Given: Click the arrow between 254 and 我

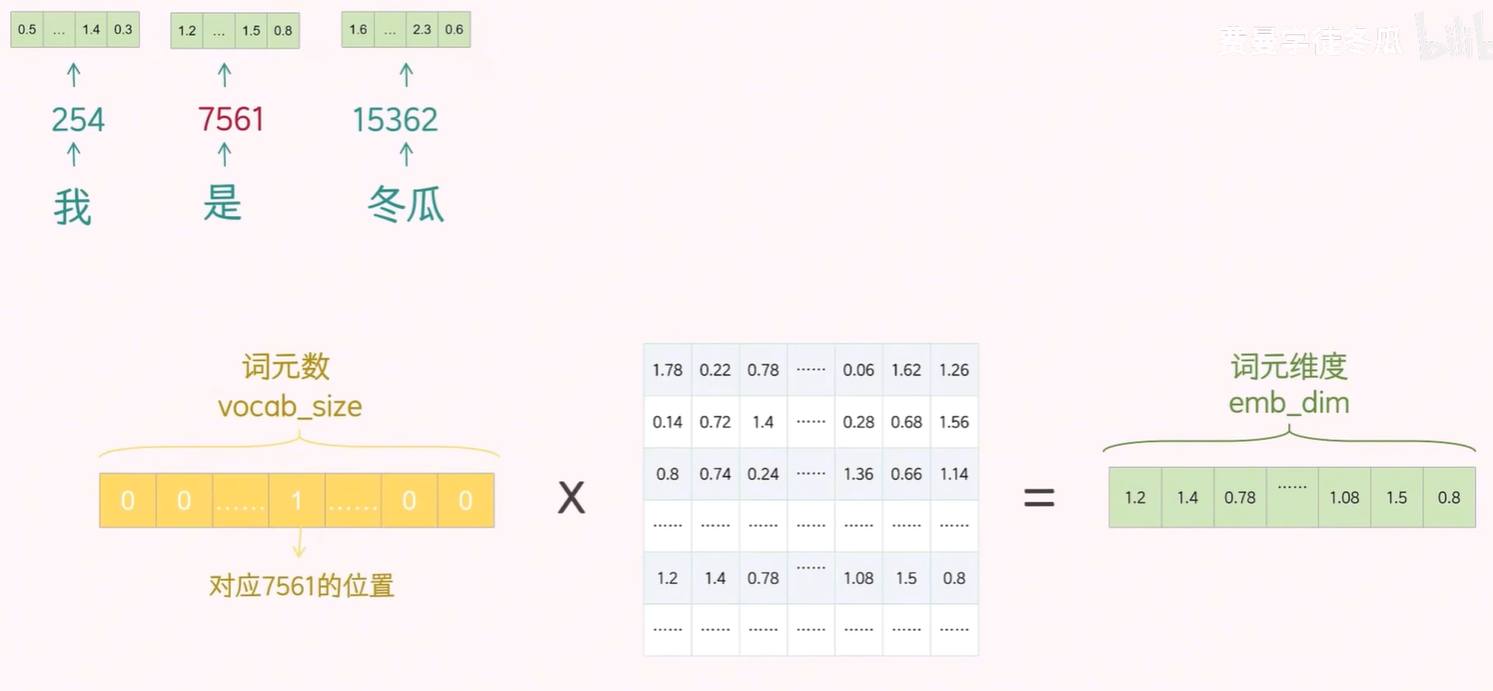Looking at the screenshot, I should coord(72,154).
